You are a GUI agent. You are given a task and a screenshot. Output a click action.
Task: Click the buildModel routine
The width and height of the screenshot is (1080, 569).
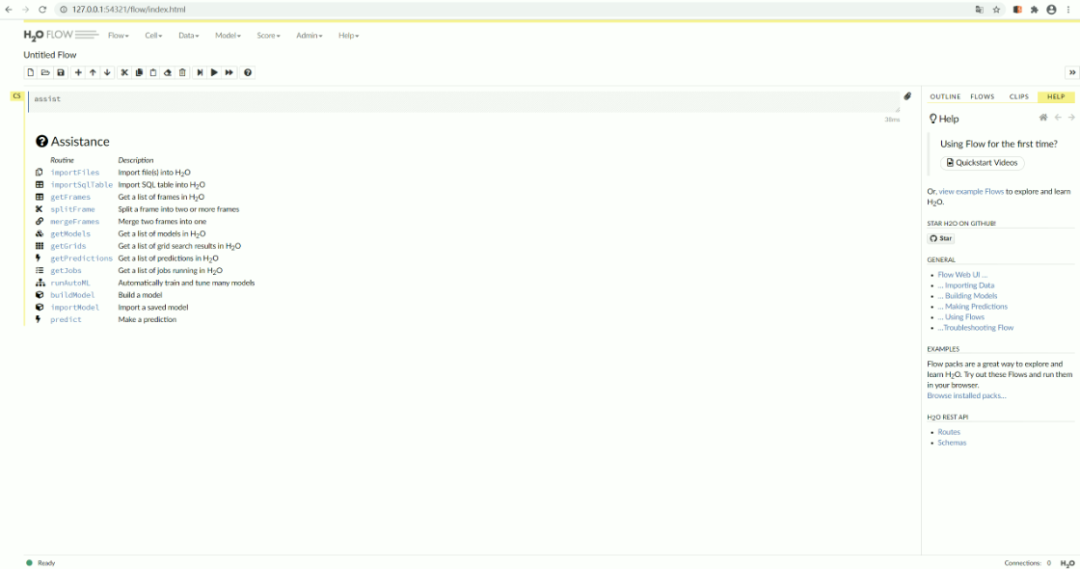(x=72, y=296)
